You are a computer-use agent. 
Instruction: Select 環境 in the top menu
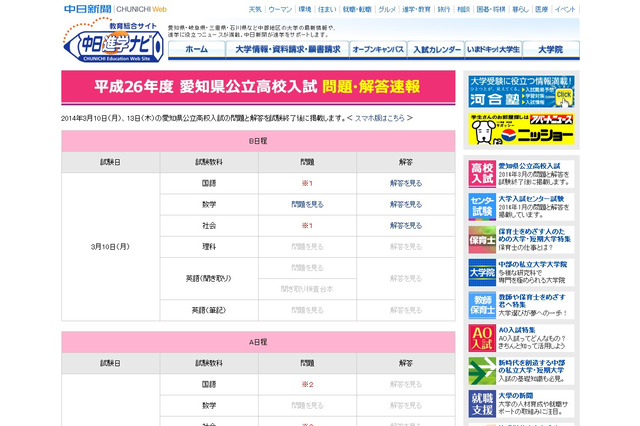click(x=305, y=9)
